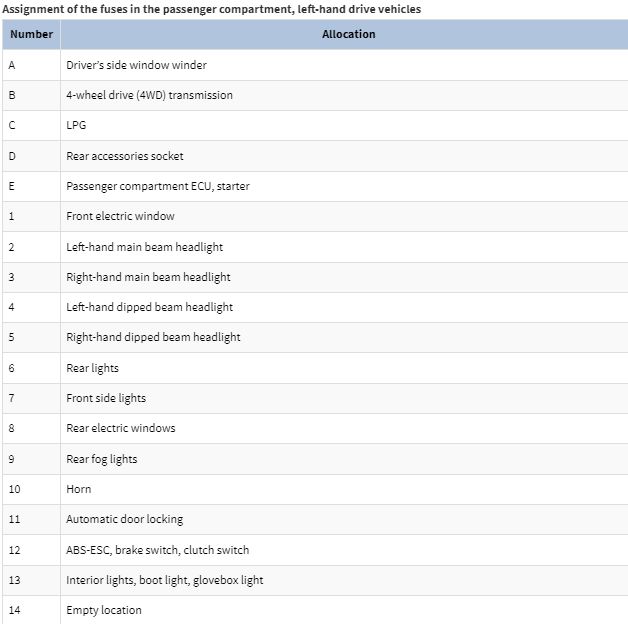Click the Allocation column header
Viewport: 628px width, 624px height.
(348, 34)
